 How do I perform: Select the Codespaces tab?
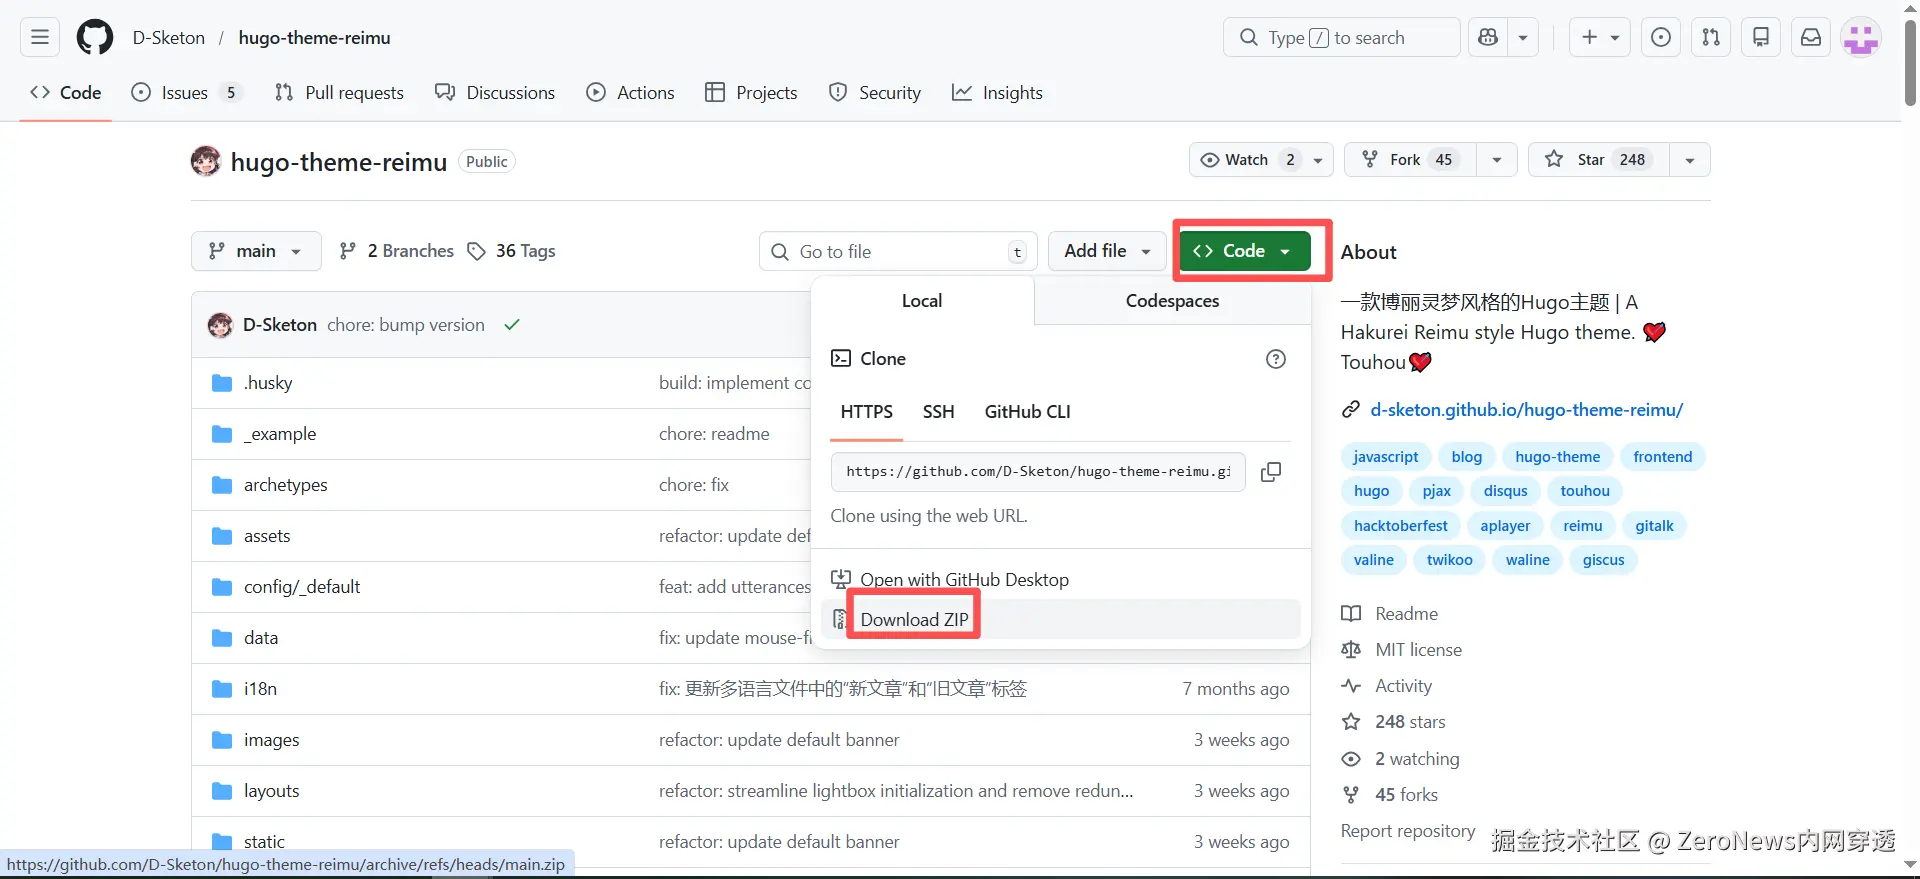tap(1172, 301)
